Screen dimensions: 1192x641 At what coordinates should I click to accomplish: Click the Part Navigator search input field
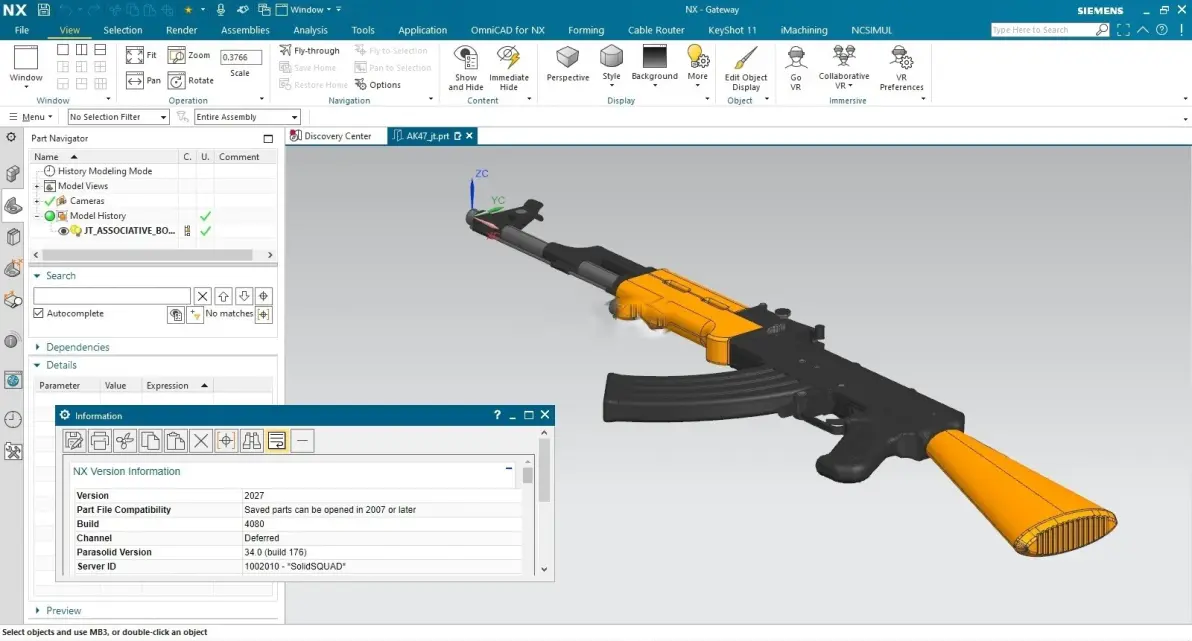(x=112, y=296)
